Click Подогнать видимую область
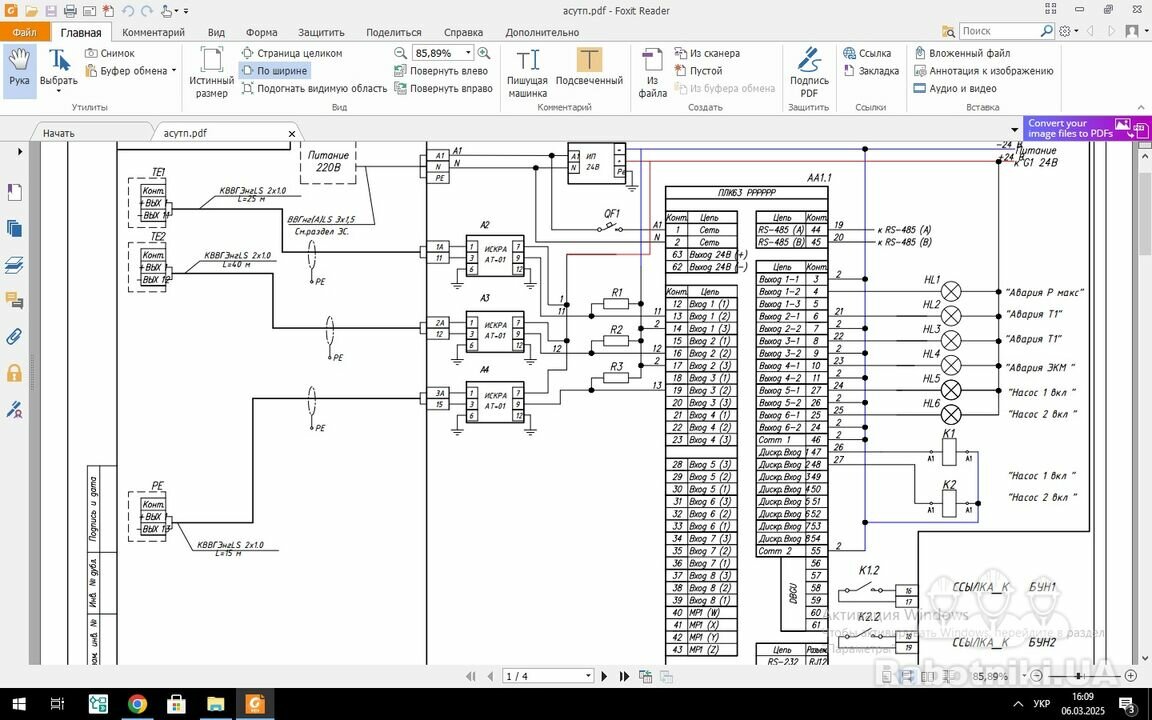Viewport: 1152px width, 720px height. click(x=314, y=88)
